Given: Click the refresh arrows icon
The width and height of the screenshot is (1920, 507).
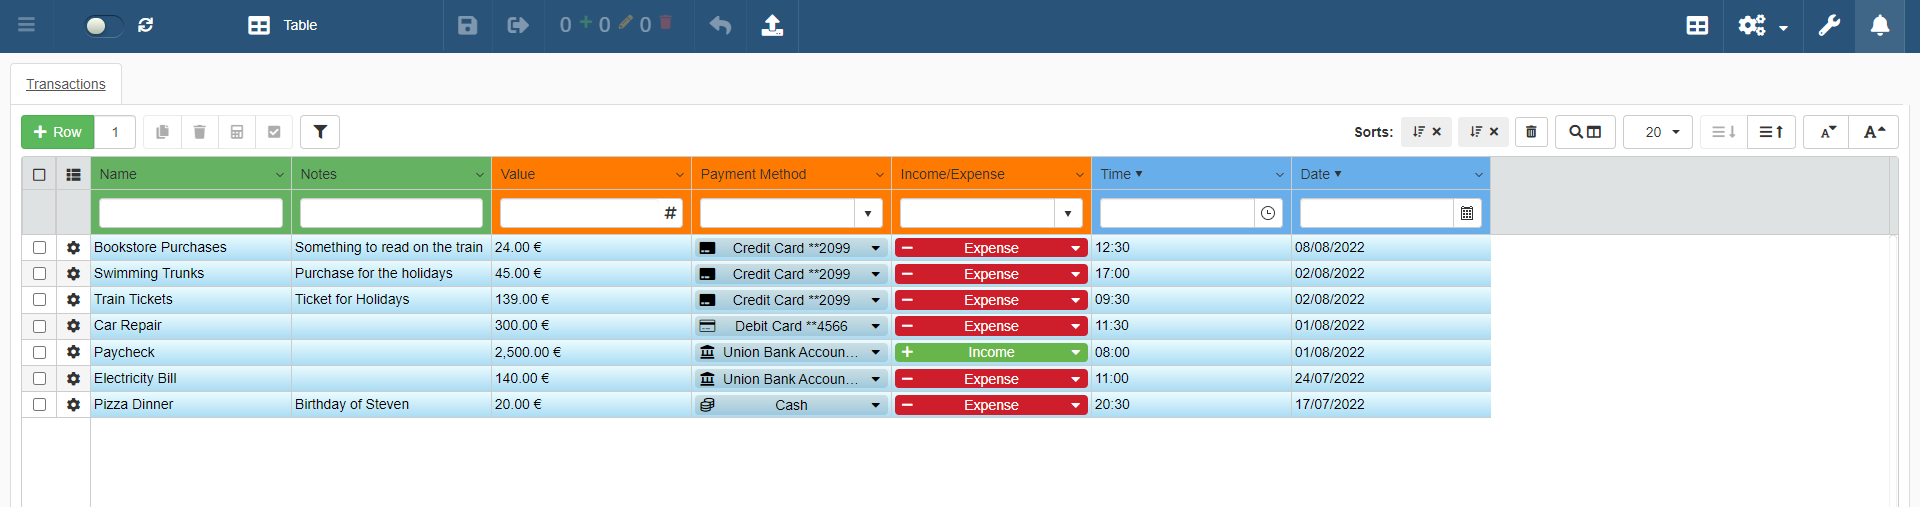Looking at the screenshot, I should (146, 25).
